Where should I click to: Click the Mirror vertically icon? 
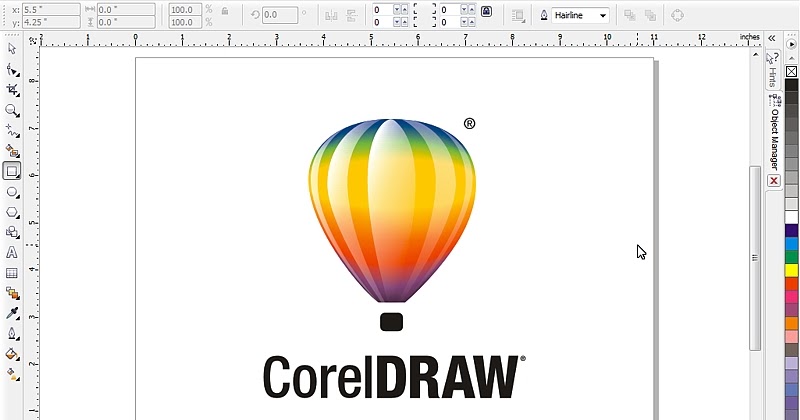pyautogui.click(x=352, y=15)
